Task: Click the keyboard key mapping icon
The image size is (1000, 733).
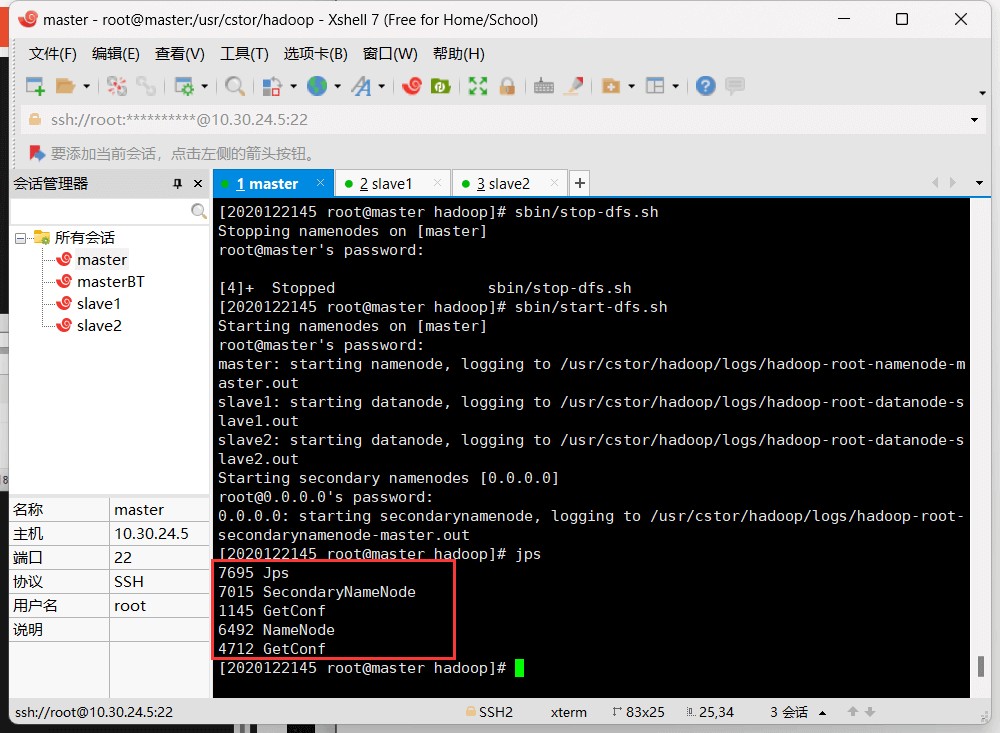Action: (x=544, y=86)
